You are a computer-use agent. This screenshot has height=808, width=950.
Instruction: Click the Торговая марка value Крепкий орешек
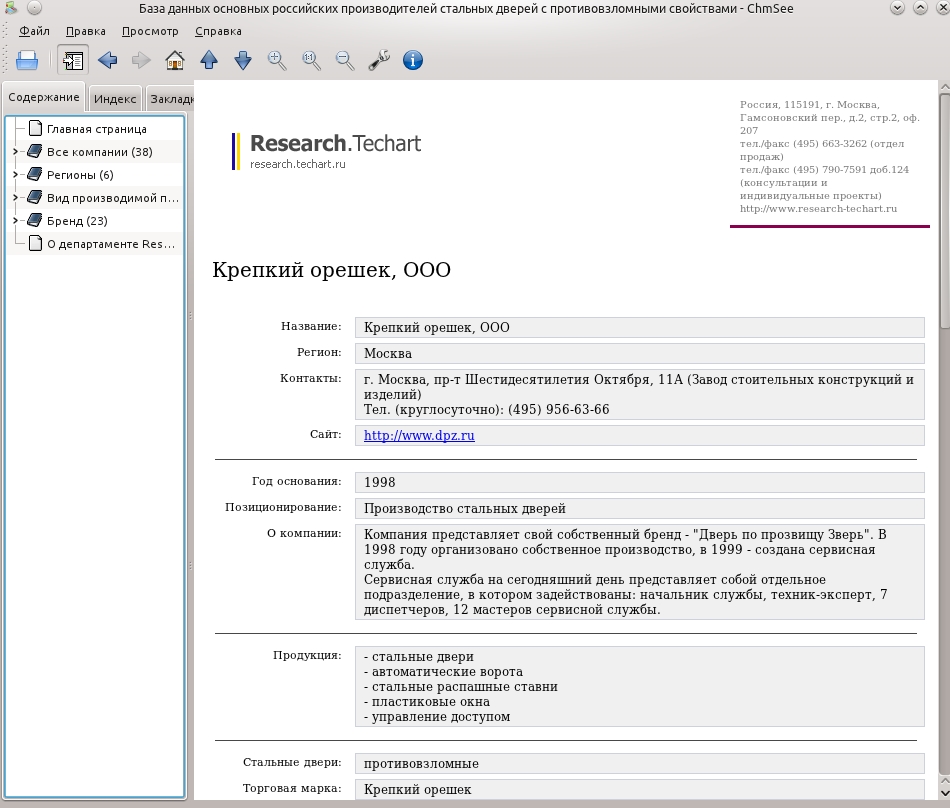[417, 790]
